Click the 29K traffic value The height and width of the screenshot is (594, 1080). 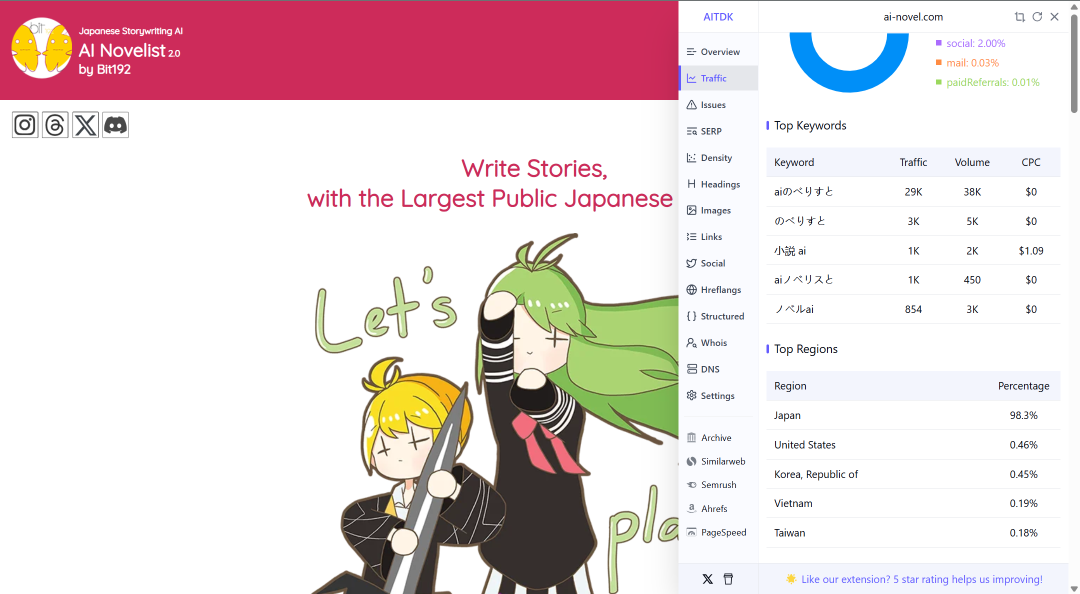point(913,192)
